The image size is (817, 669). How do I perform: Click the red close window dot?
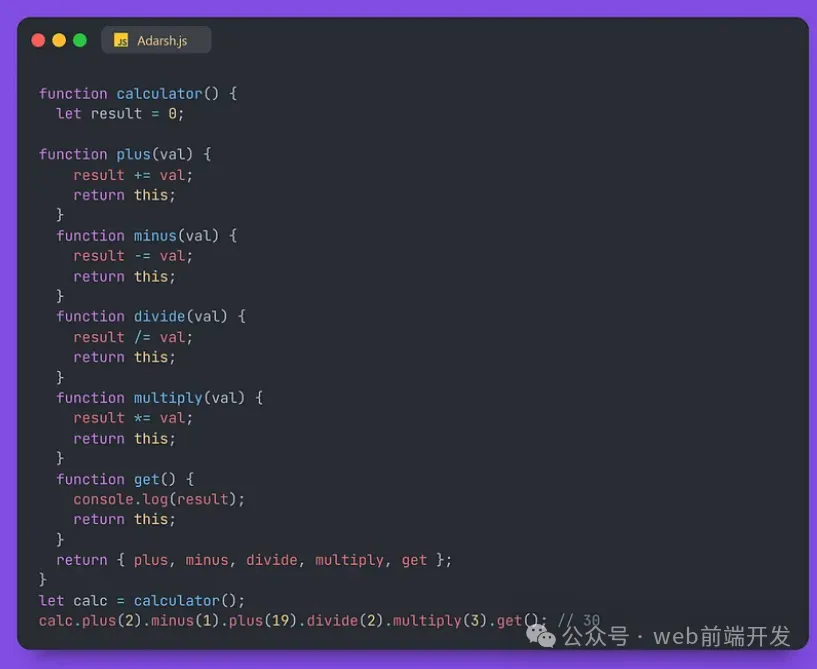(x=38, y=40)
